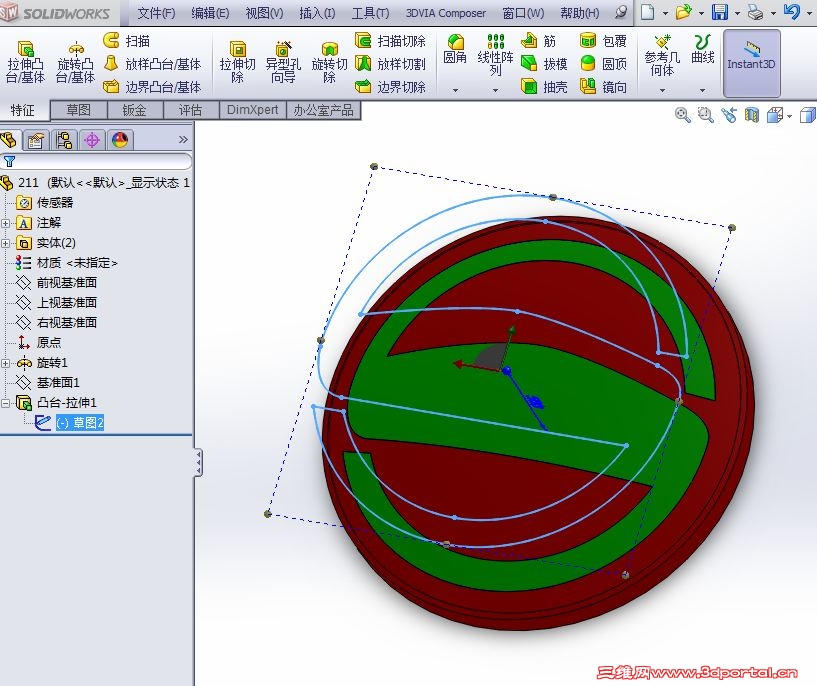Screen dimensions: 817x686
Task: Select the Wrap (包覆) tool
Action: point(603,41)
